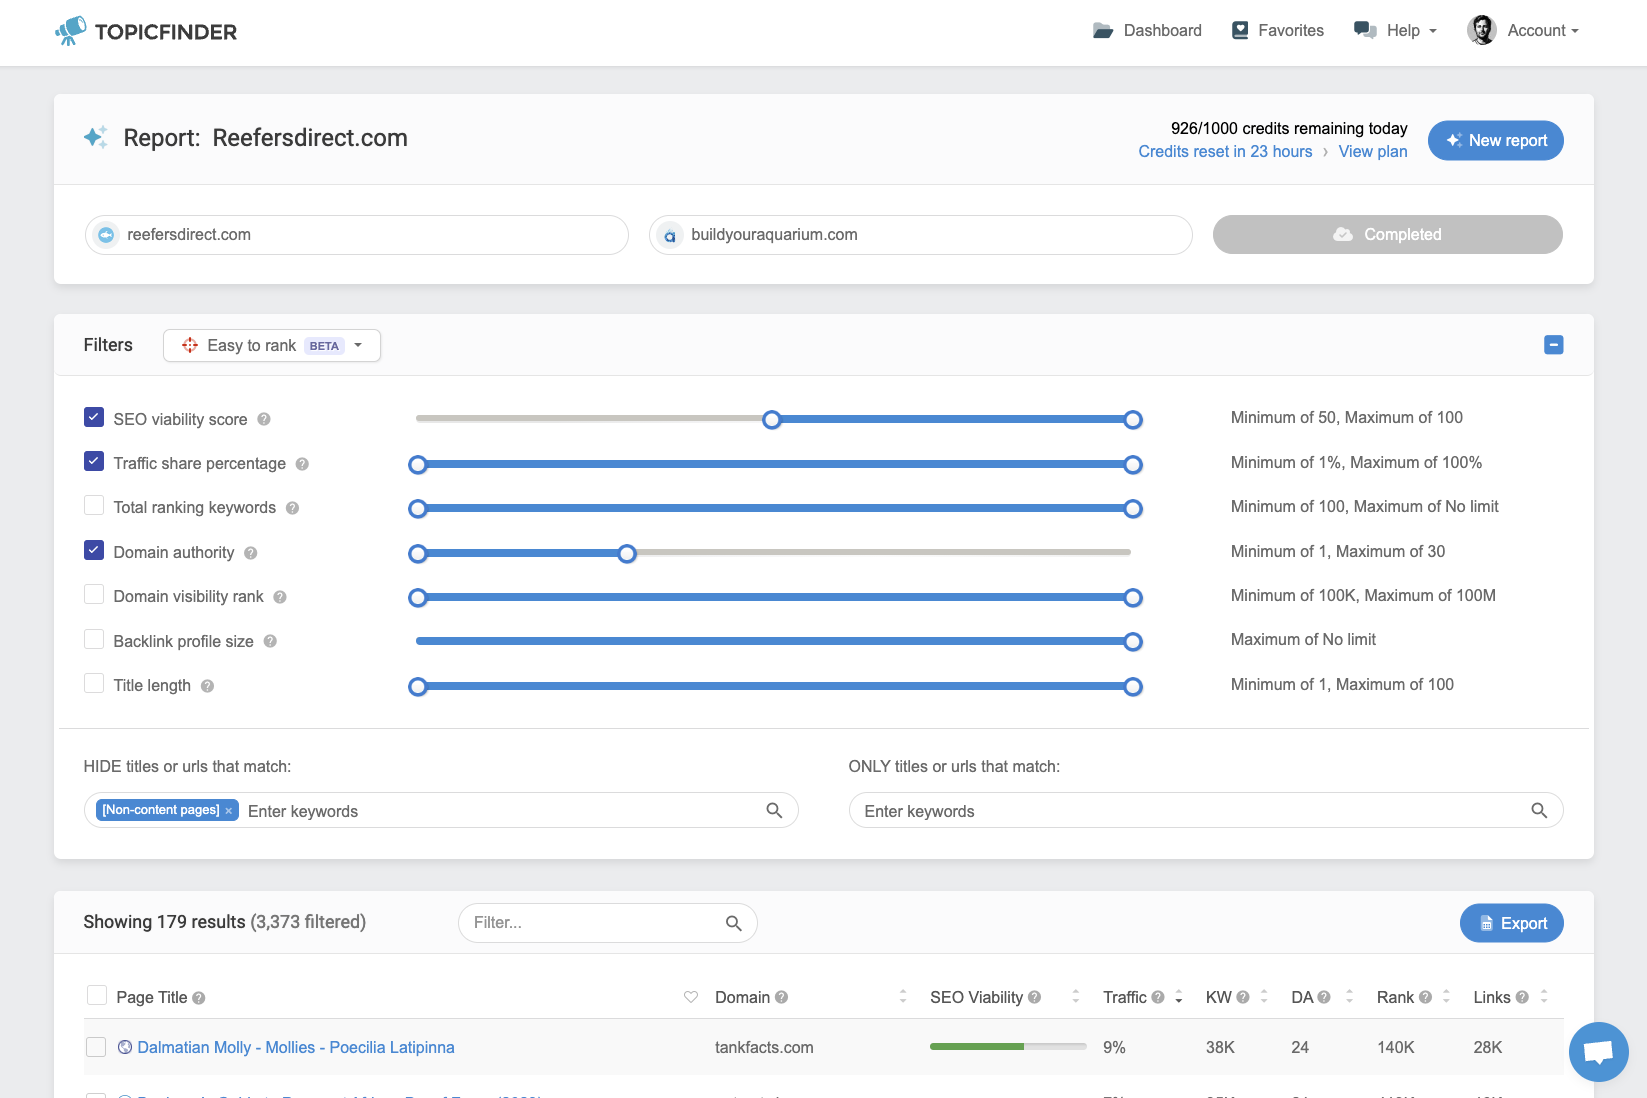This screenshot has height=1098, width=1647.
Task: Enable Title length filter
Action: tap(94, 683)
